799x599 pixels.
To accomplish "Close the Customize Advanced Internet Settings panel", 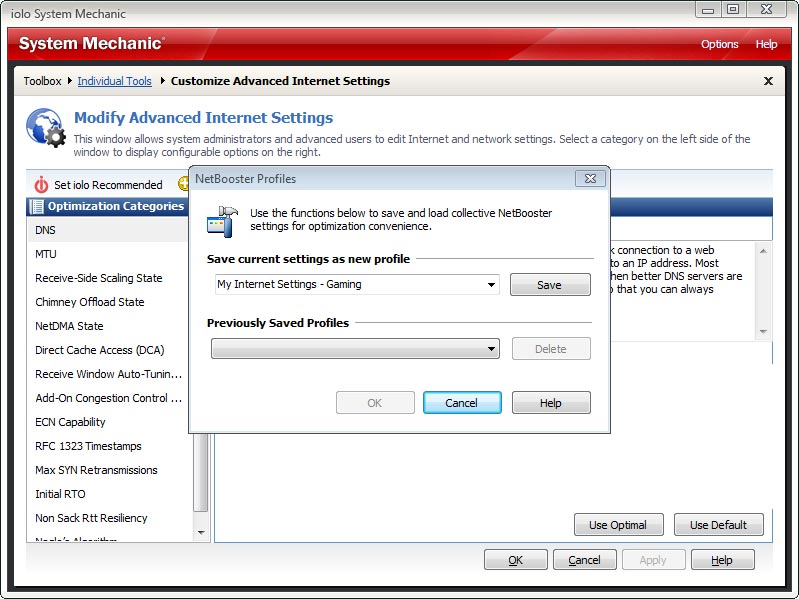I will pyautogui.click(x=768, y=81).
